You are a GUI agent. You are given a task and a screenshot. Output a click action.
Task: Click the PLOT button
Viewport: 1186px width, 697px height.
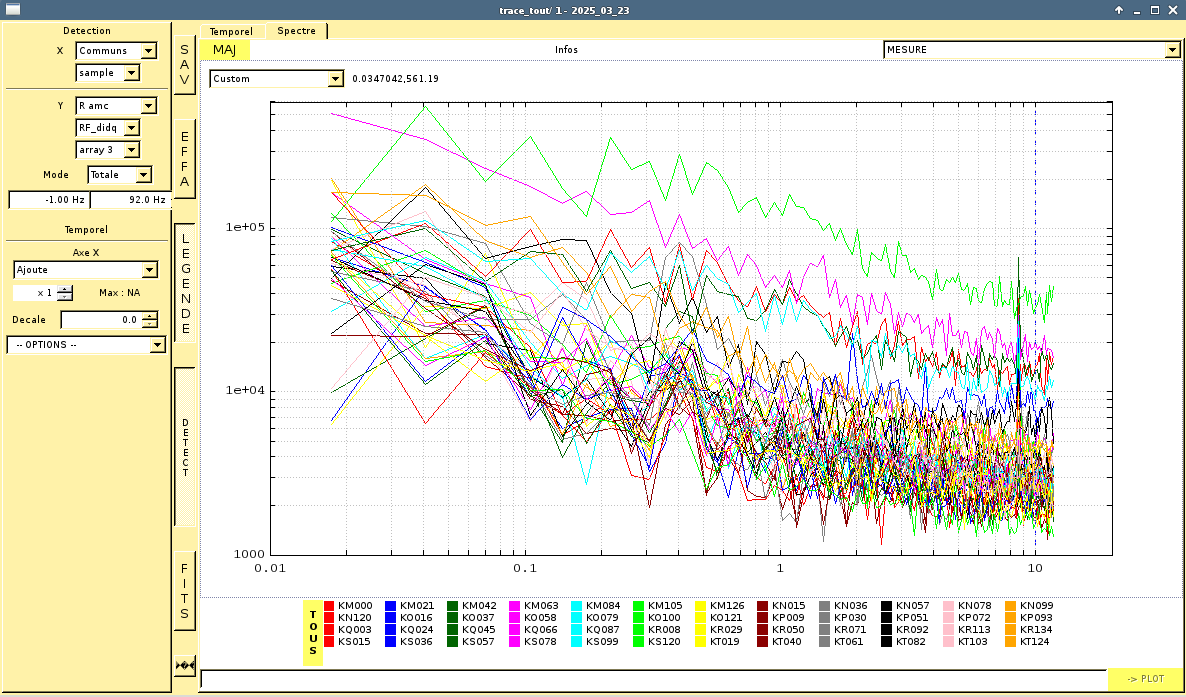pos(1145,679)
